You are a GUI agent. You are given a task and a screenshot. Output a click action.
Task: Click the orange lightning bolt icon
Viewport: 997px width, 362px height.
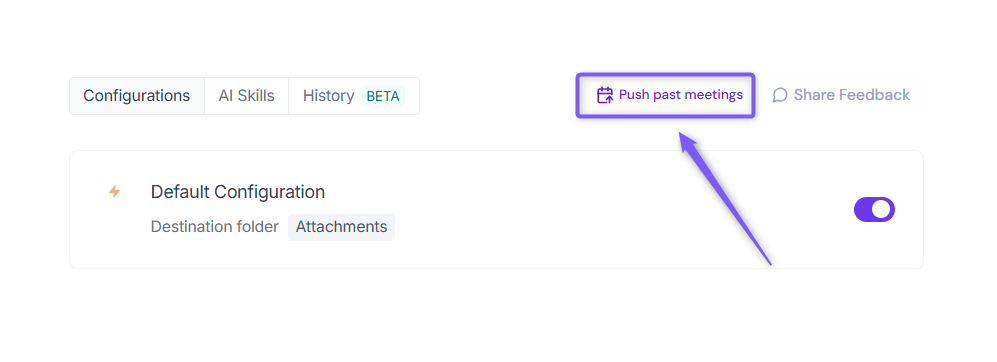(114, 191)
